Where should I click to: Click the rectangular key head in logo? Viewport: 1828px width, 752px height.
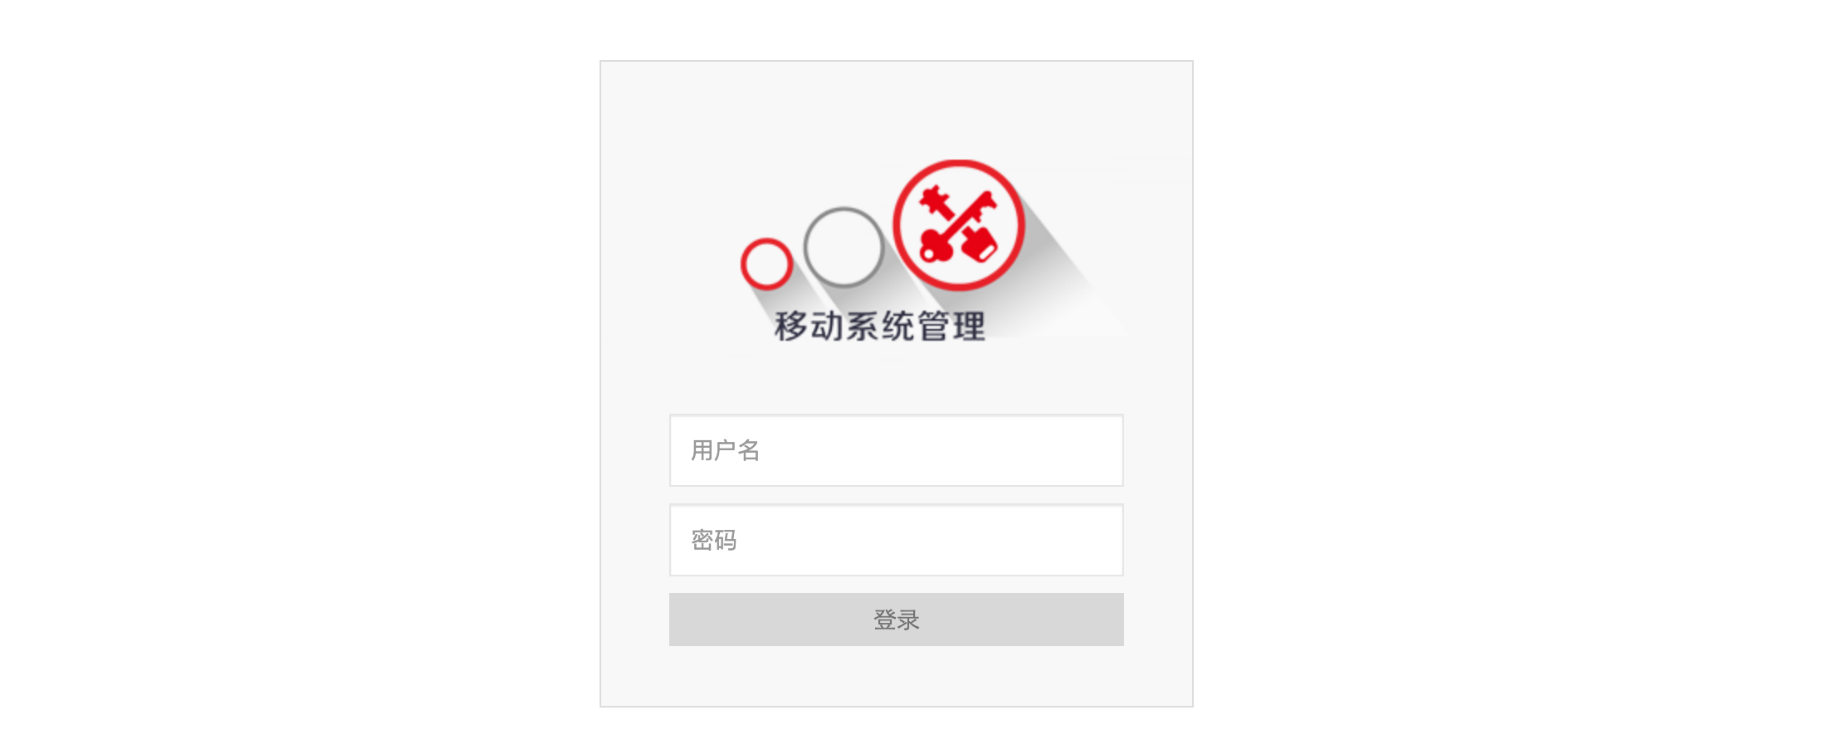tap(979, 244)
